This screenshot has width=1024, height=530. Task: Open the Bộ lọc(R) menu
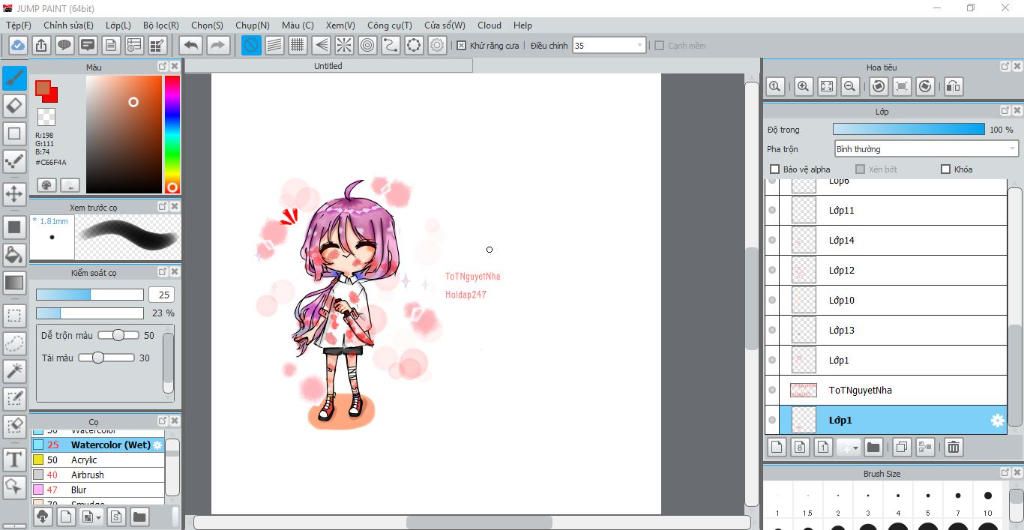click(161, 25)
